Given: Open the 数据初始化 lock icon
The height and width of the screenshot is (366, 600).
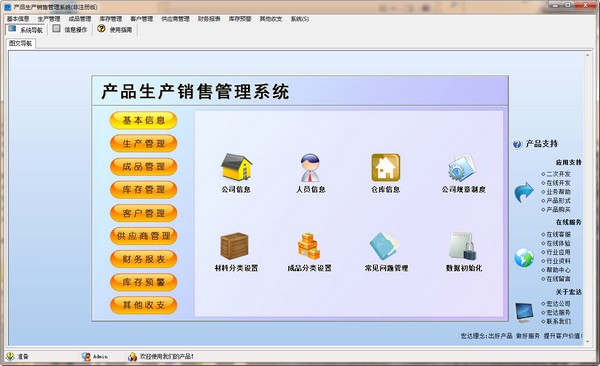Looking at the screenshot, I should click(463, 246).
